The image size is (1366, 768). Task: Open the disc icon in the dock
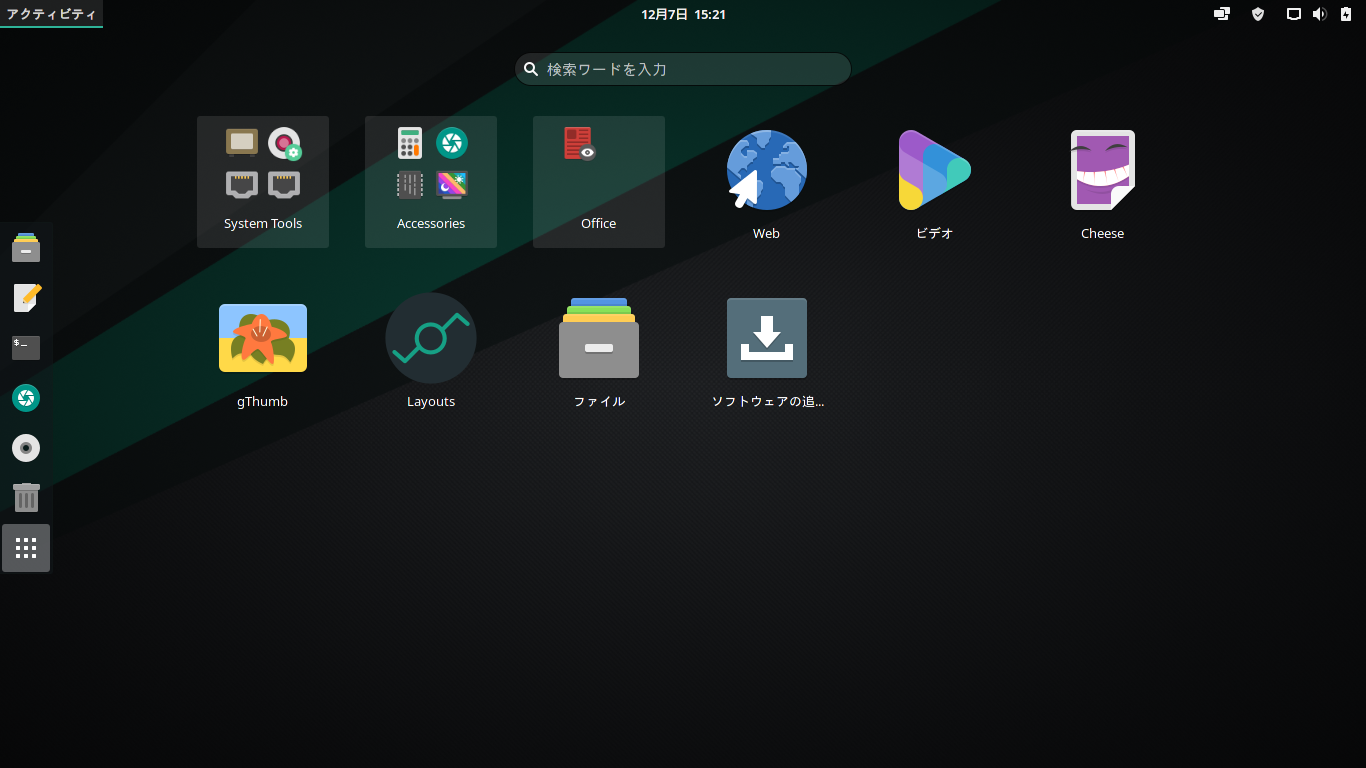[x=26, y=448]
